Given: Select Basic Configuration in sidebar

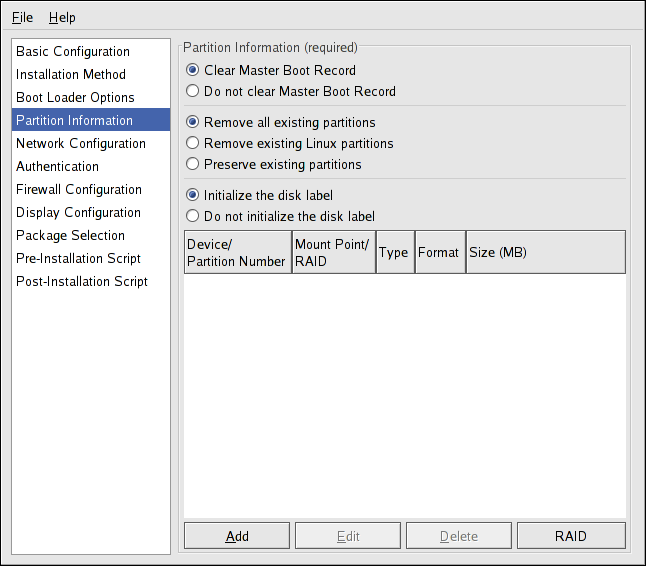Looking at the screenshot, I should pos(73,51).
